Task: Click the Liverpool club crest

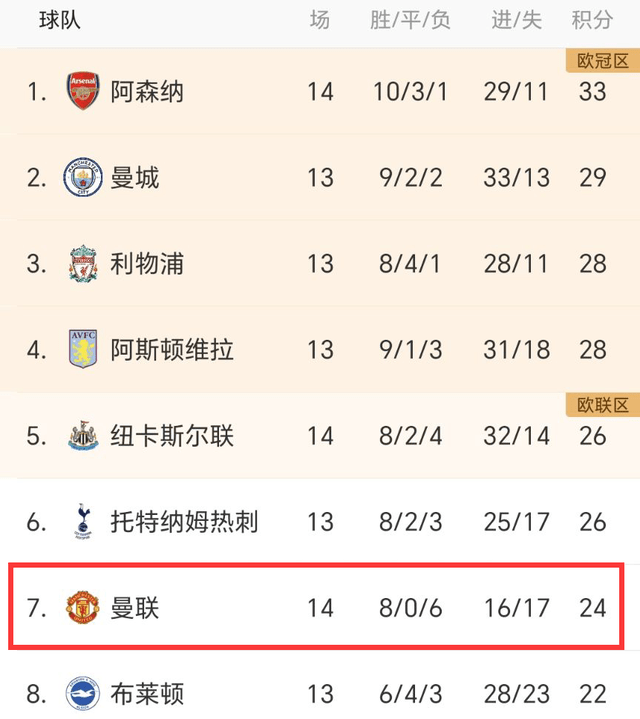Action: tap(83, 263)
